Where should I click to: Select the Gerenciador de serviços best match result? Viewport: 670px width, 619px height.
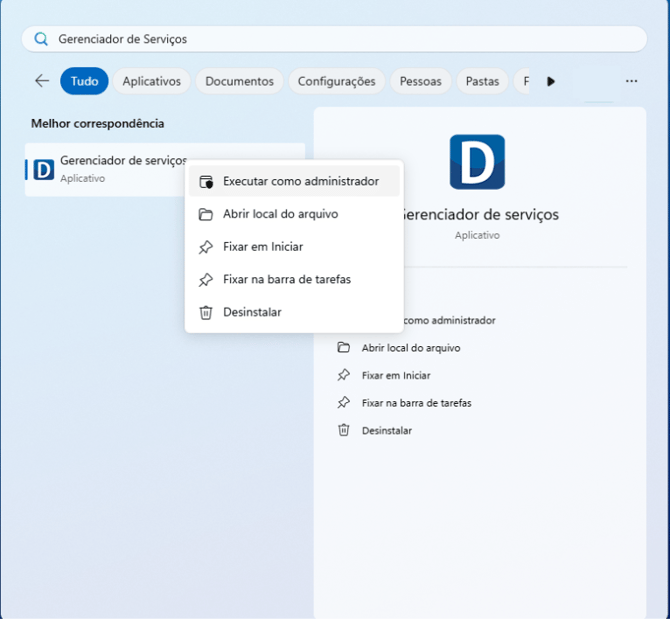click(x=110, y=168)
